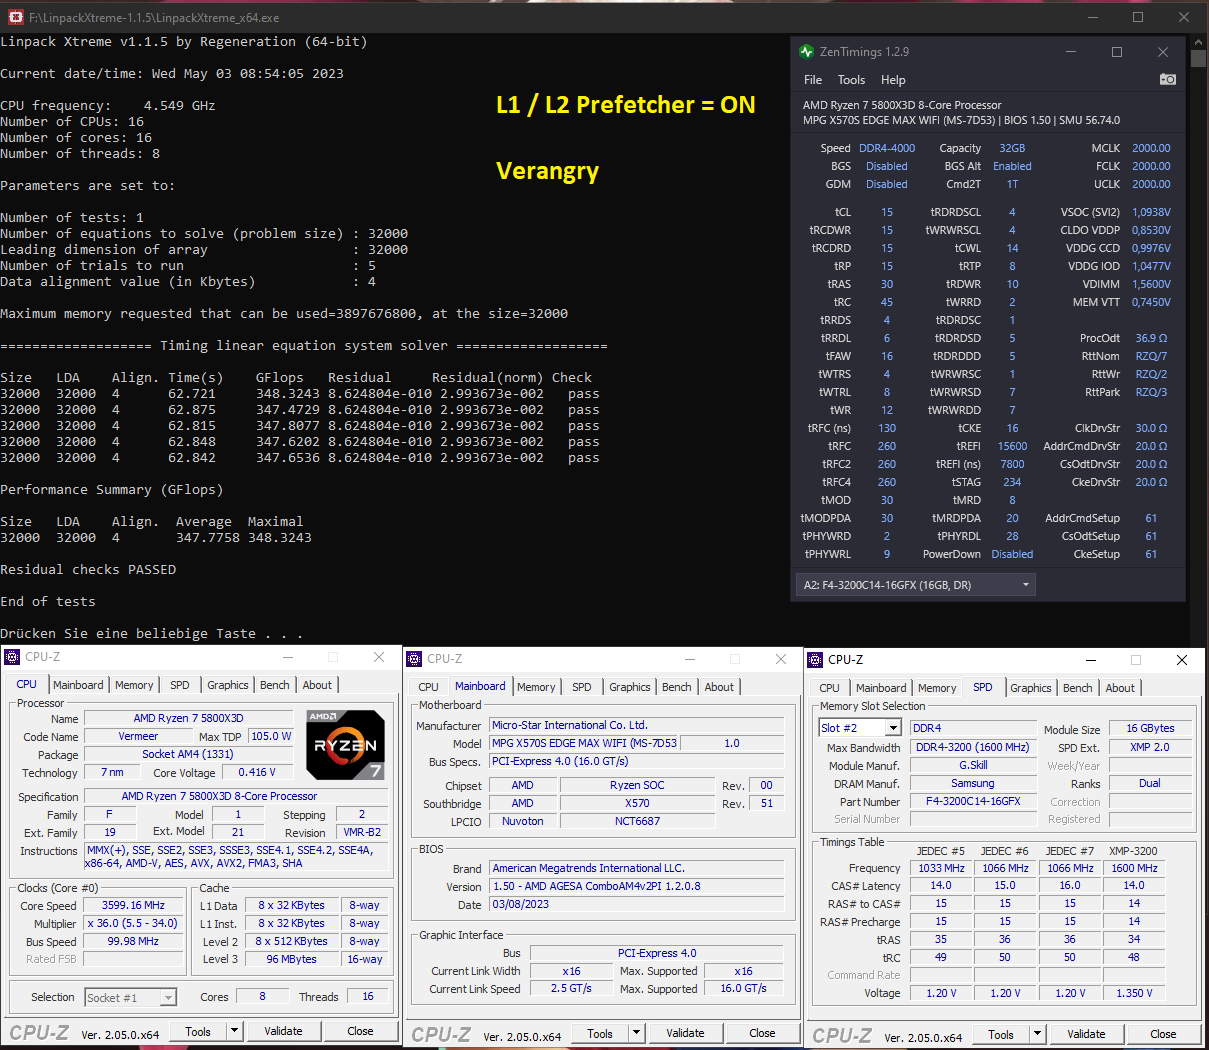The width and height of the screenshot is (1209, 1050).
Task: Click the middle CPU-Z window title icon
Action: (x=414, y=659)
